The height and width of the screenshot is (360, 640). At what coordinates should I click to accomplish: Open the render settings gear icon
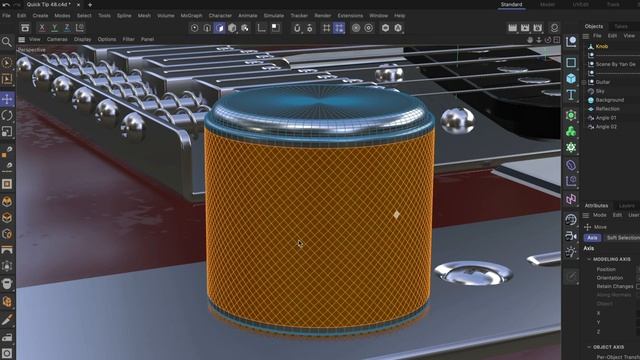point(554,28)
